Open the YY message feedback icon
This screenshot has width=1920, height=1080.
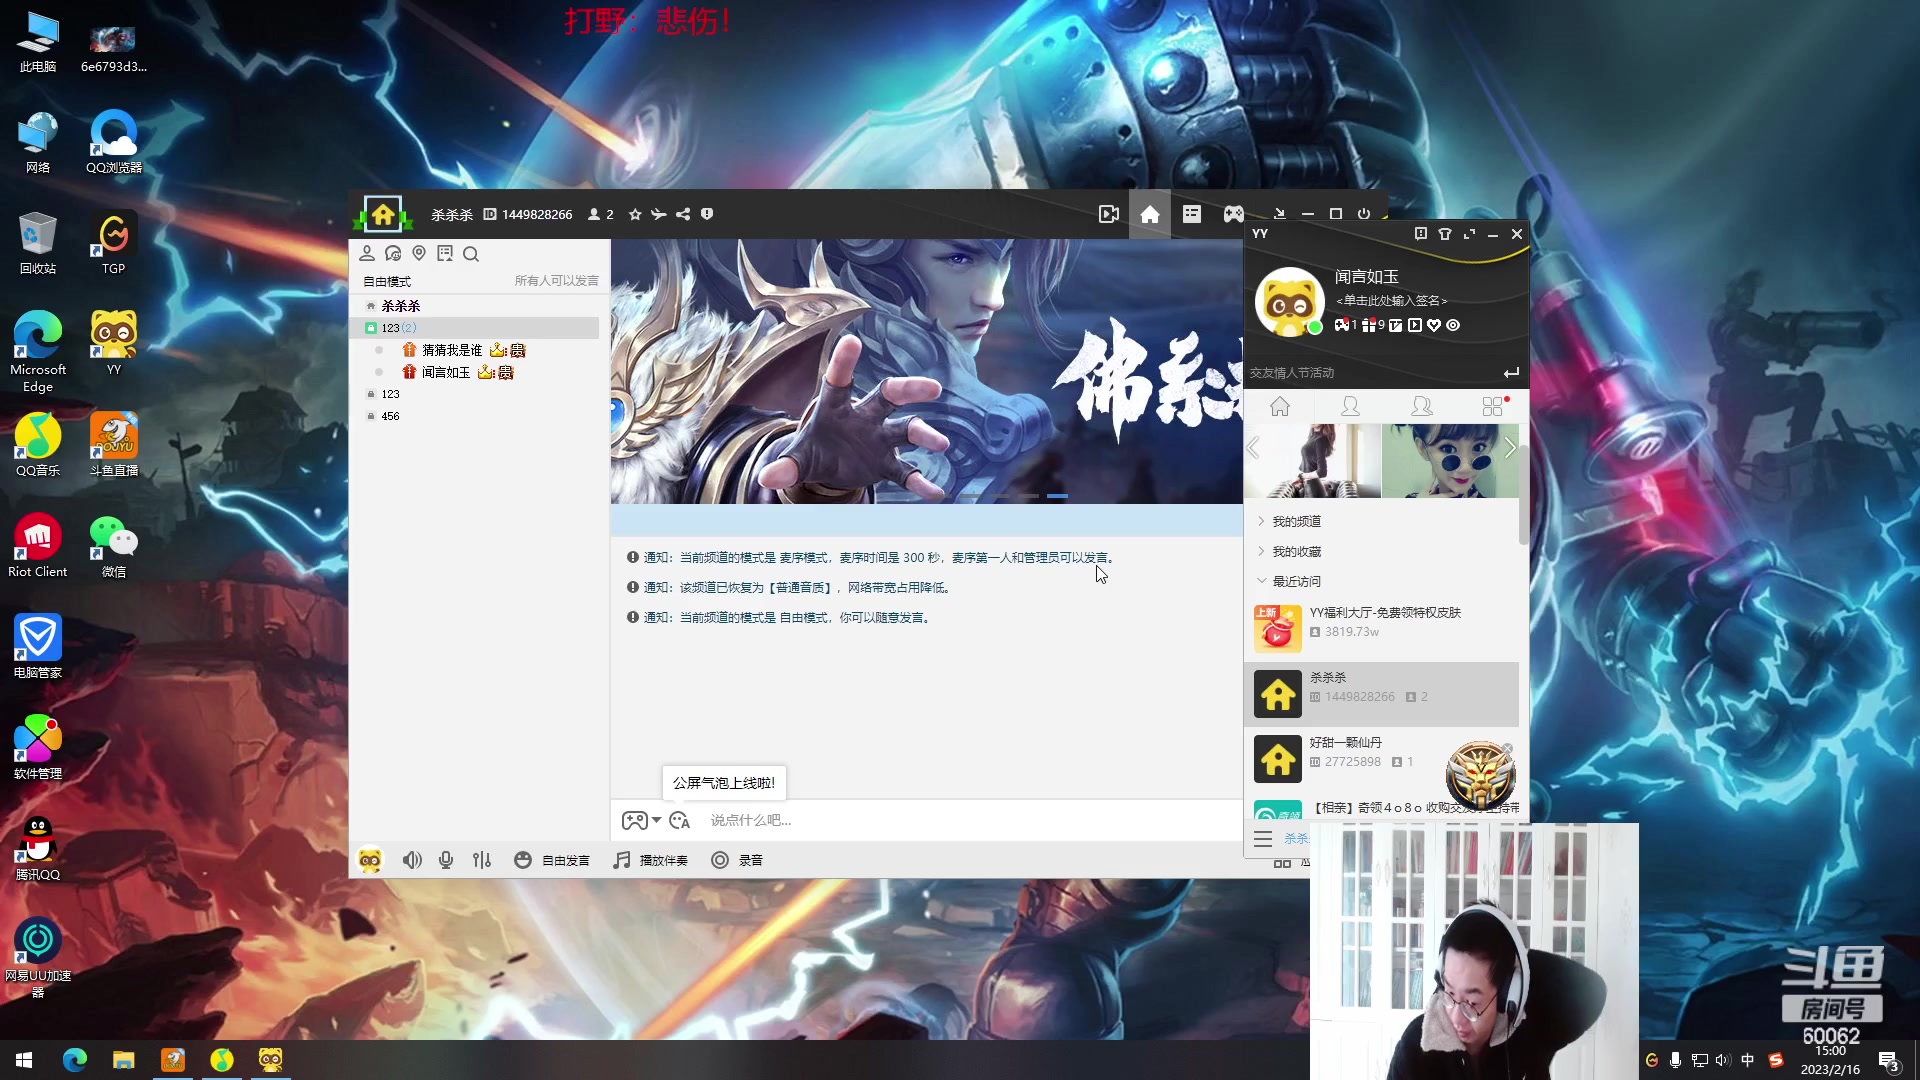coord(1421,234)
